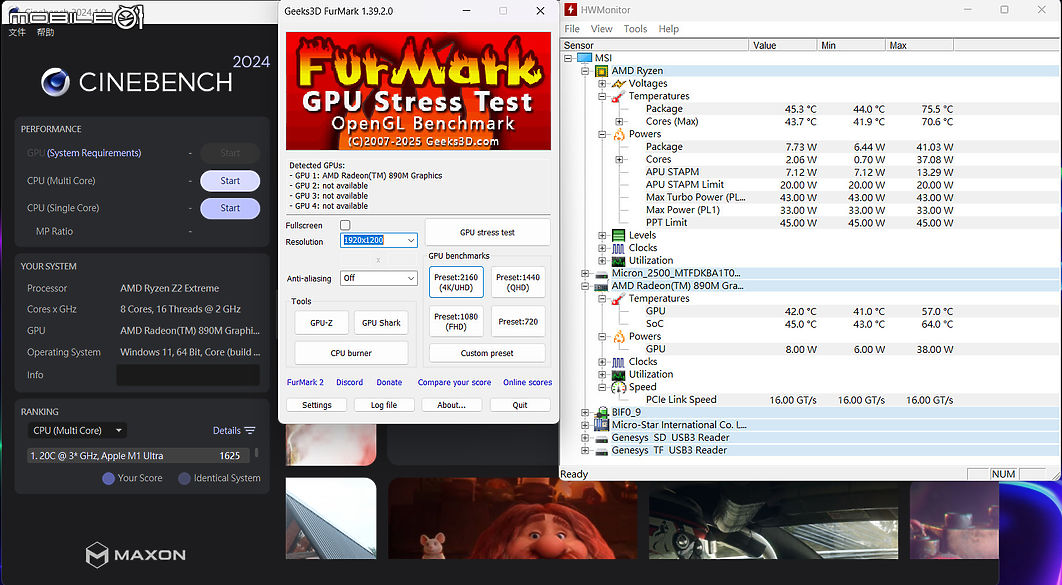The image size is (1062, 585).
Task: Click the MSI computer icon in HWMonitor
Action: [584, 58]
